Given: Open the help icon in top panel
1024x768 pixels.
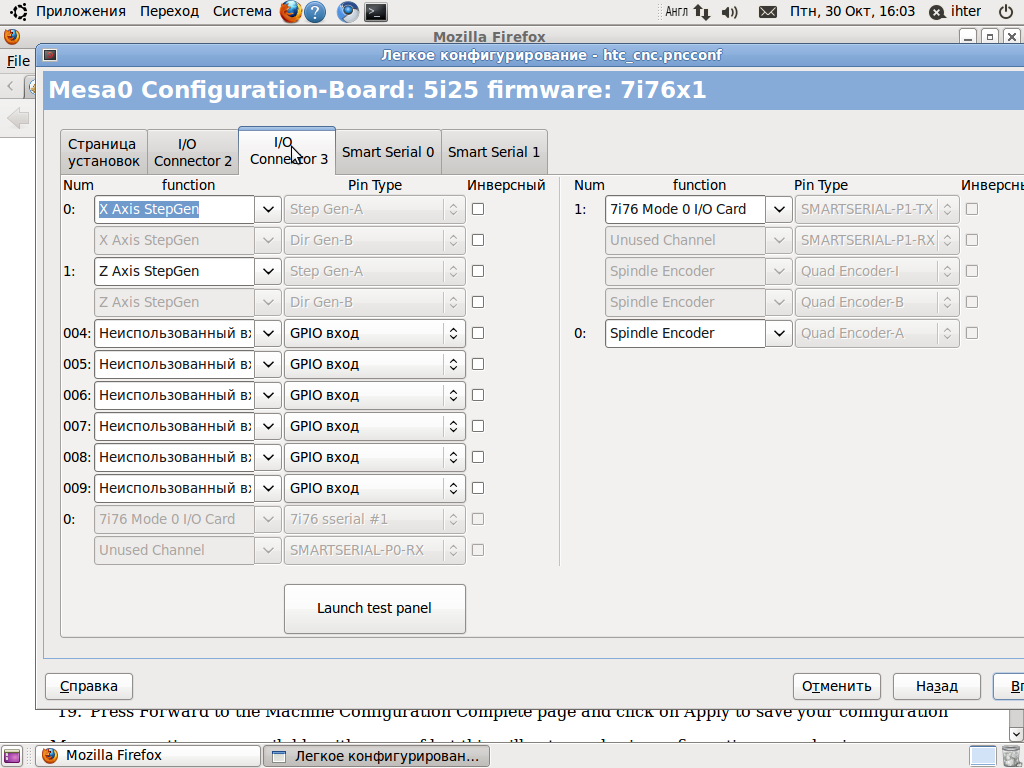Looking at the screenshot, I should click(315, 12).
